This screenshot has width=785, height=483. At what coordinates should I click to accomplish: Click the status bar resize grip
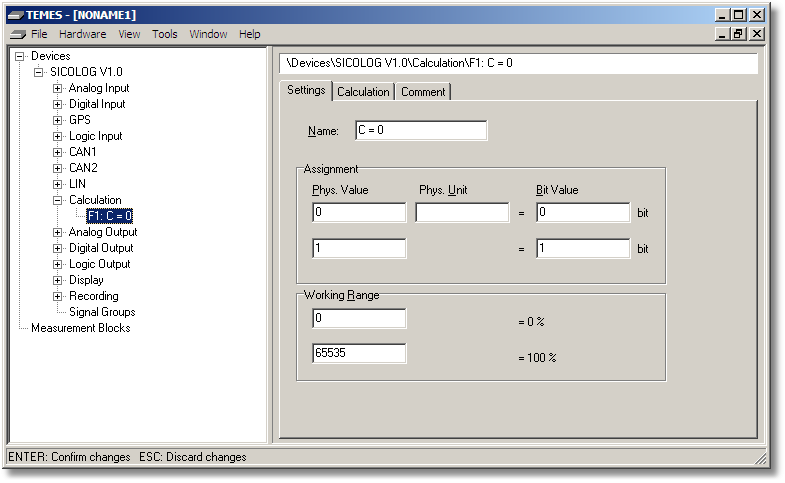760,457
